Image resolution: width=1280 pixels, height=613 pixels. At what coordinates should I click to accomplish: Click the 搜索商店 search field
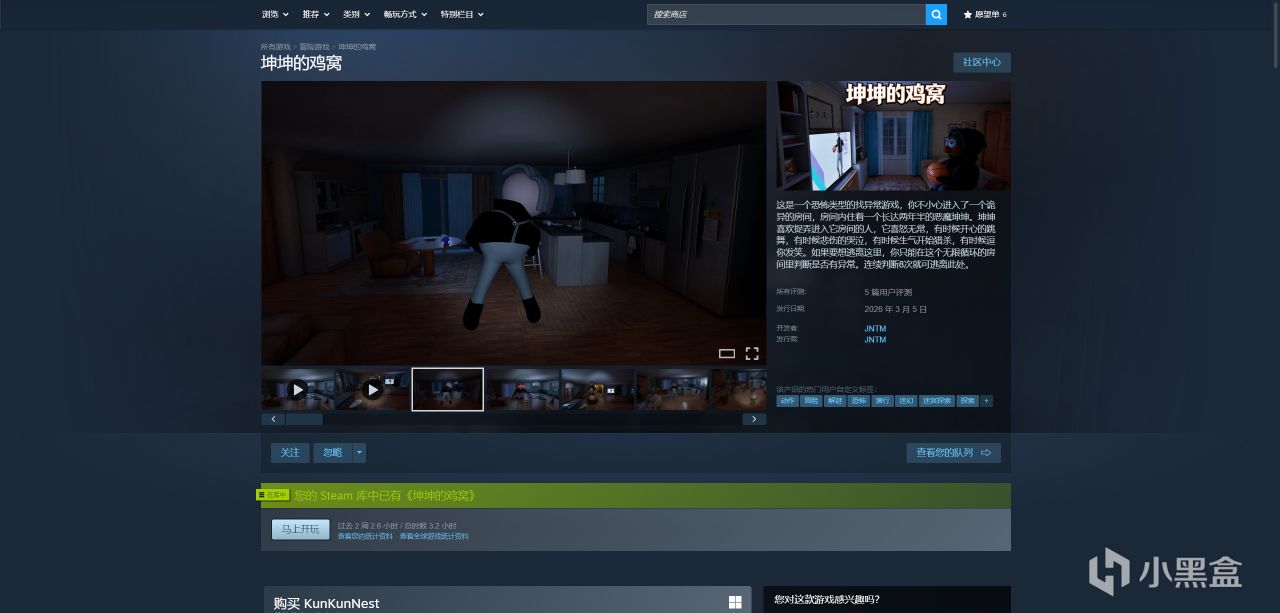(x=786, y=14)
